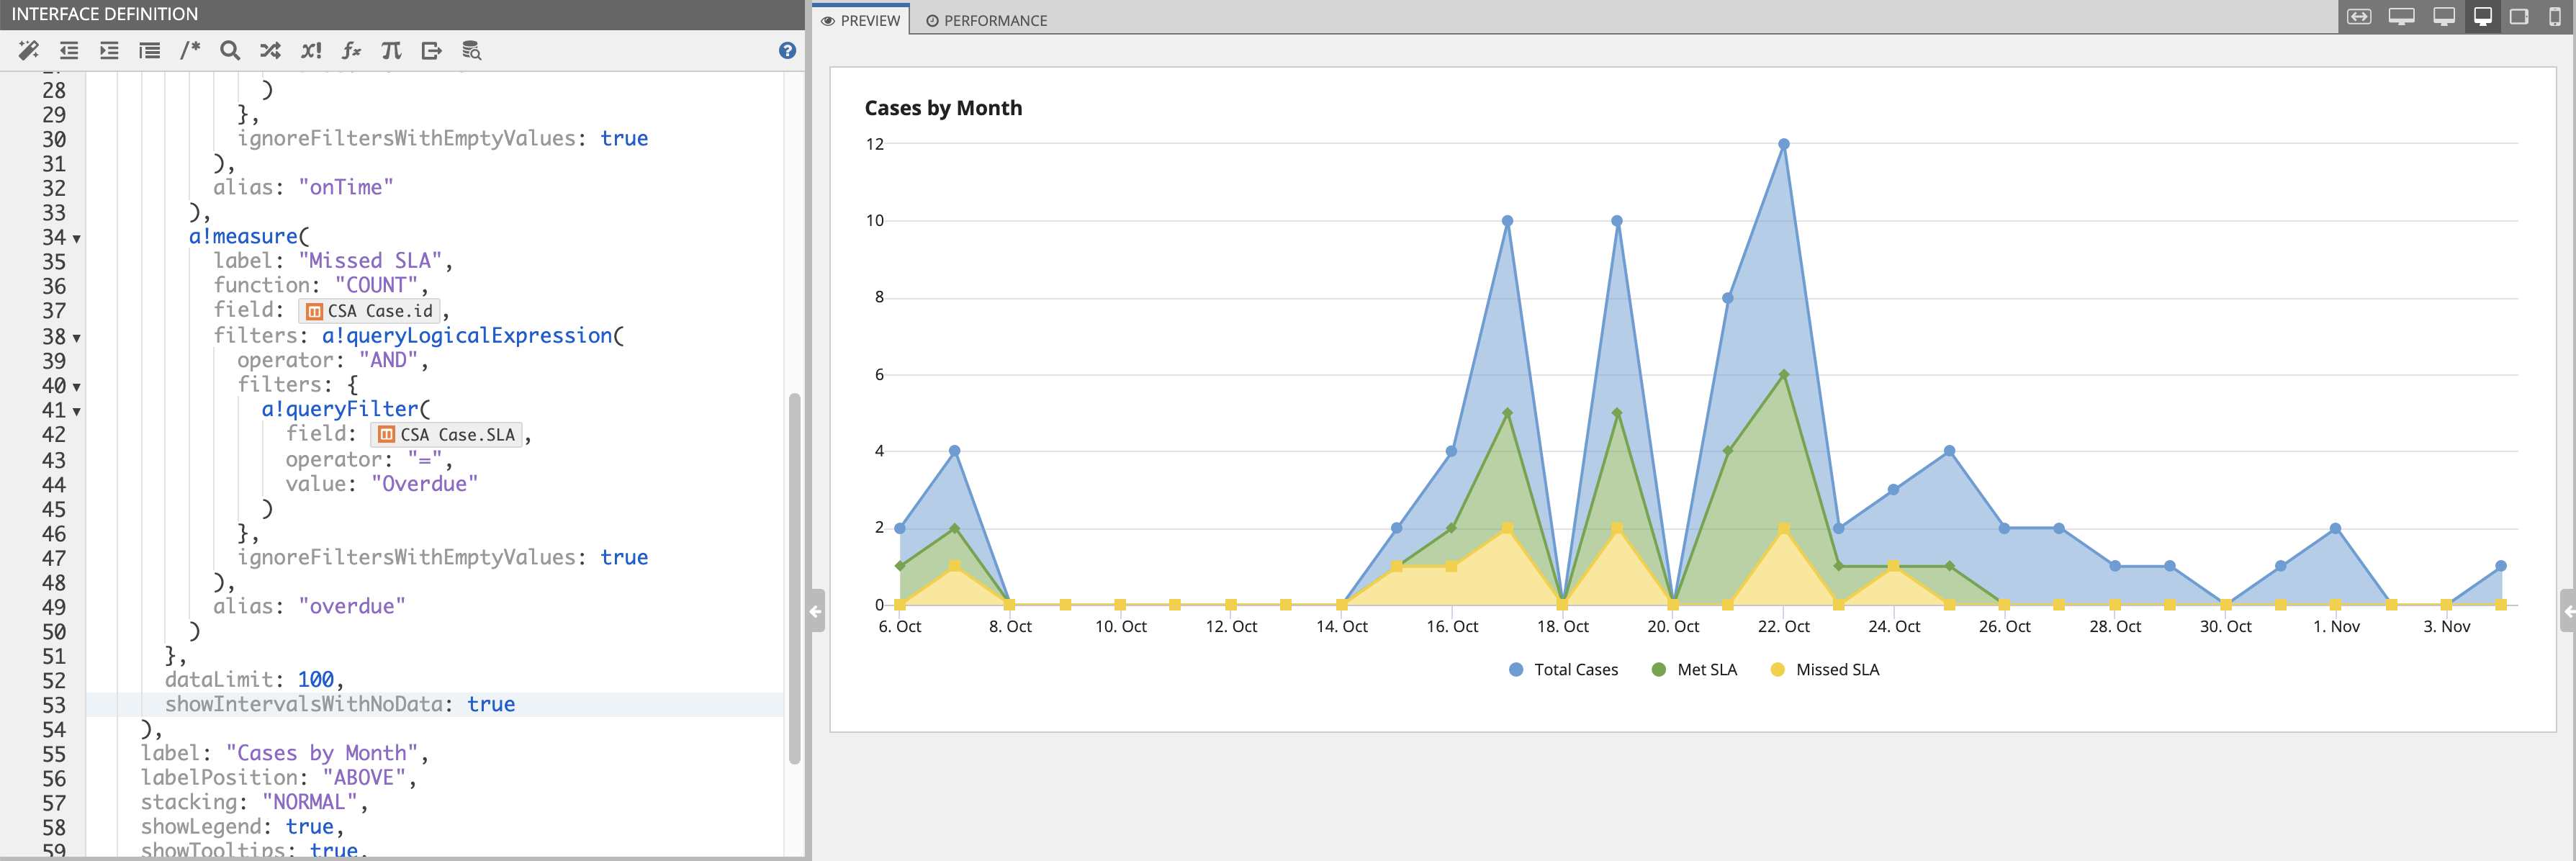Click the x! toolbar icon
The width and height of the screenshot is (2576, 861).
click(x=311, y=50)
